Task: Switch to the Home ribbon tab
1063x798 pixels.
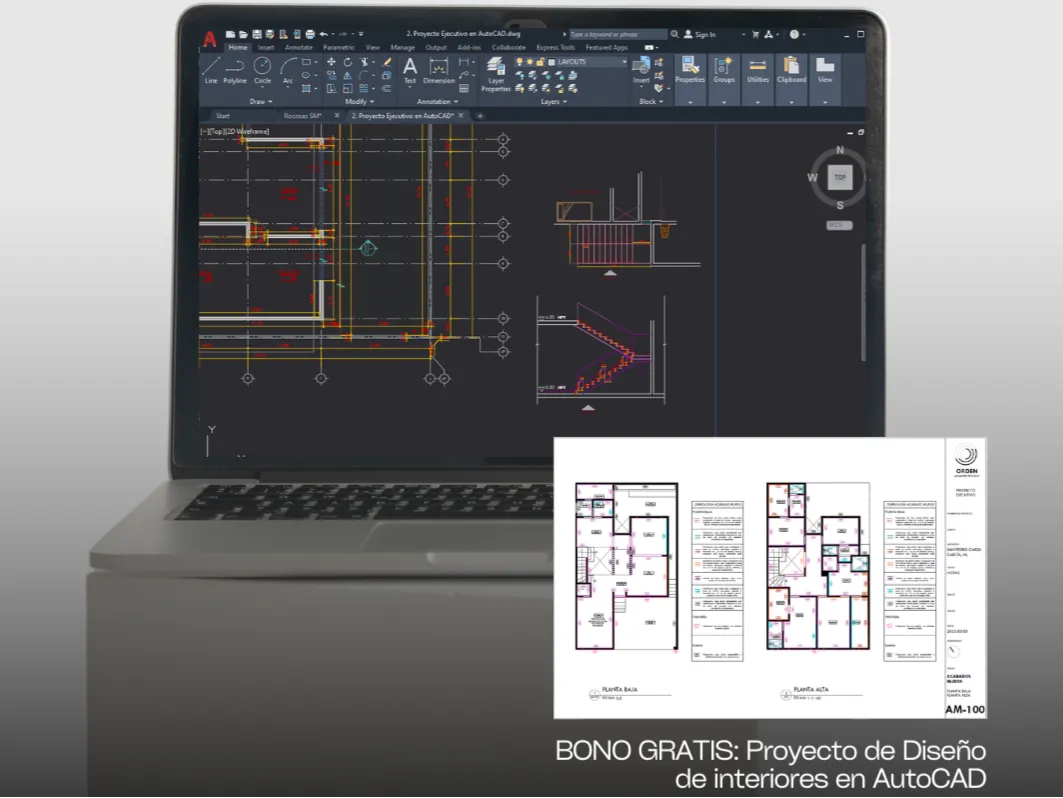Action: (238, 47)
